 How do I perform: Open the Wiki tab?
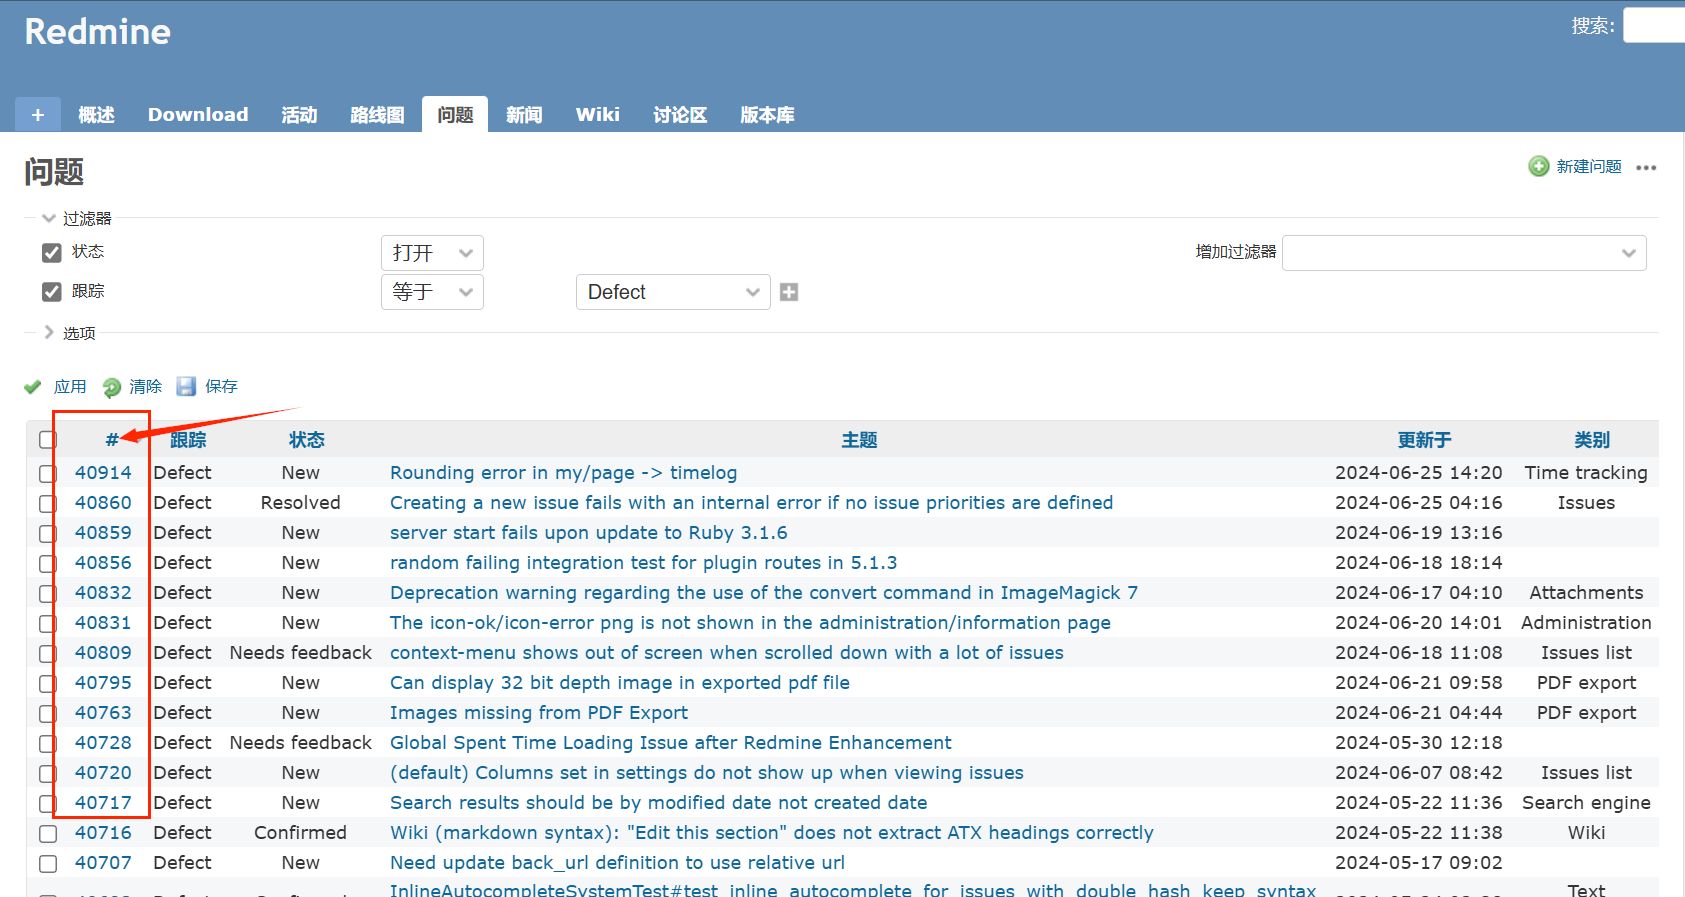[x=598, y=115]
